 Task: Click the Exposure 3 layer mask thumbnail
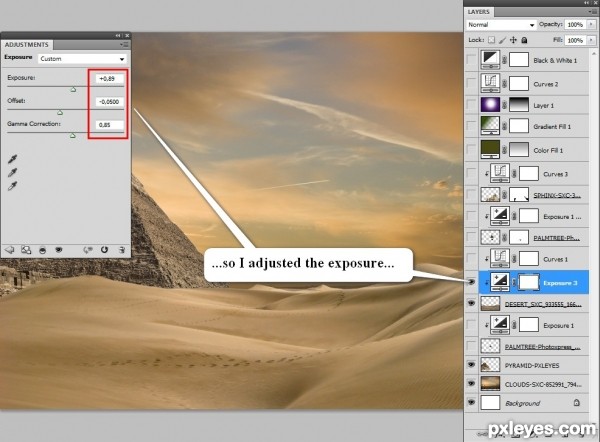[x=528, y=283]
